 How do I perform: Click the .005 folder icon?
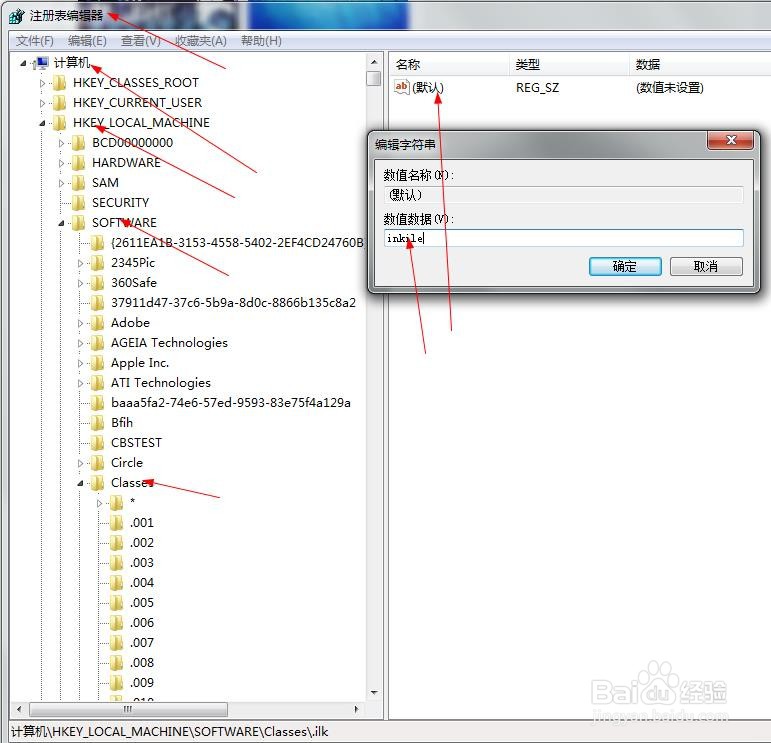117,603
